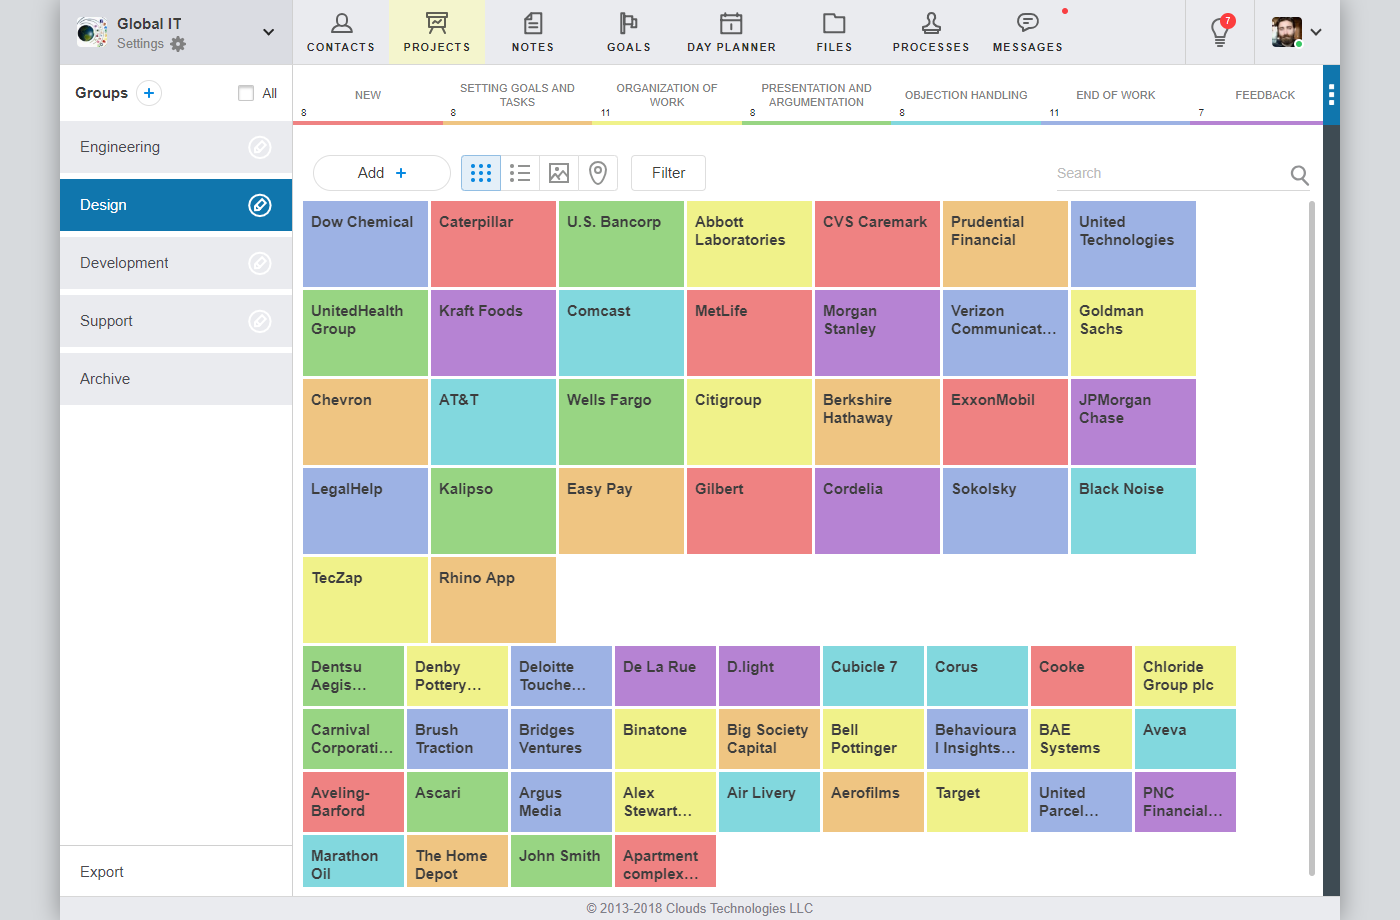Edit the Support group

point(260,321)
